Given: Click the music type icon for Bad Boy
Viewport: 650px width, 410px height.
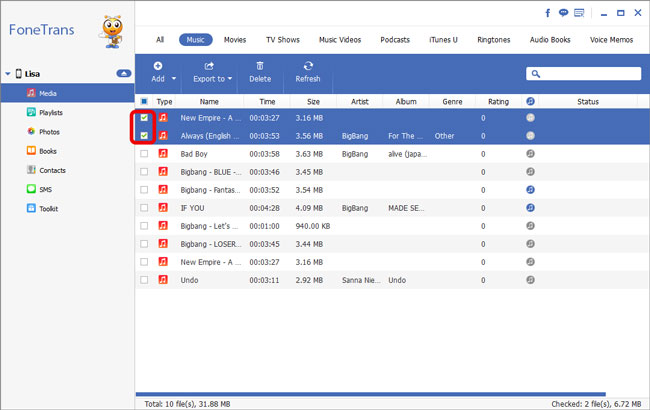Looking at the screenshot, I should [163, 153].
